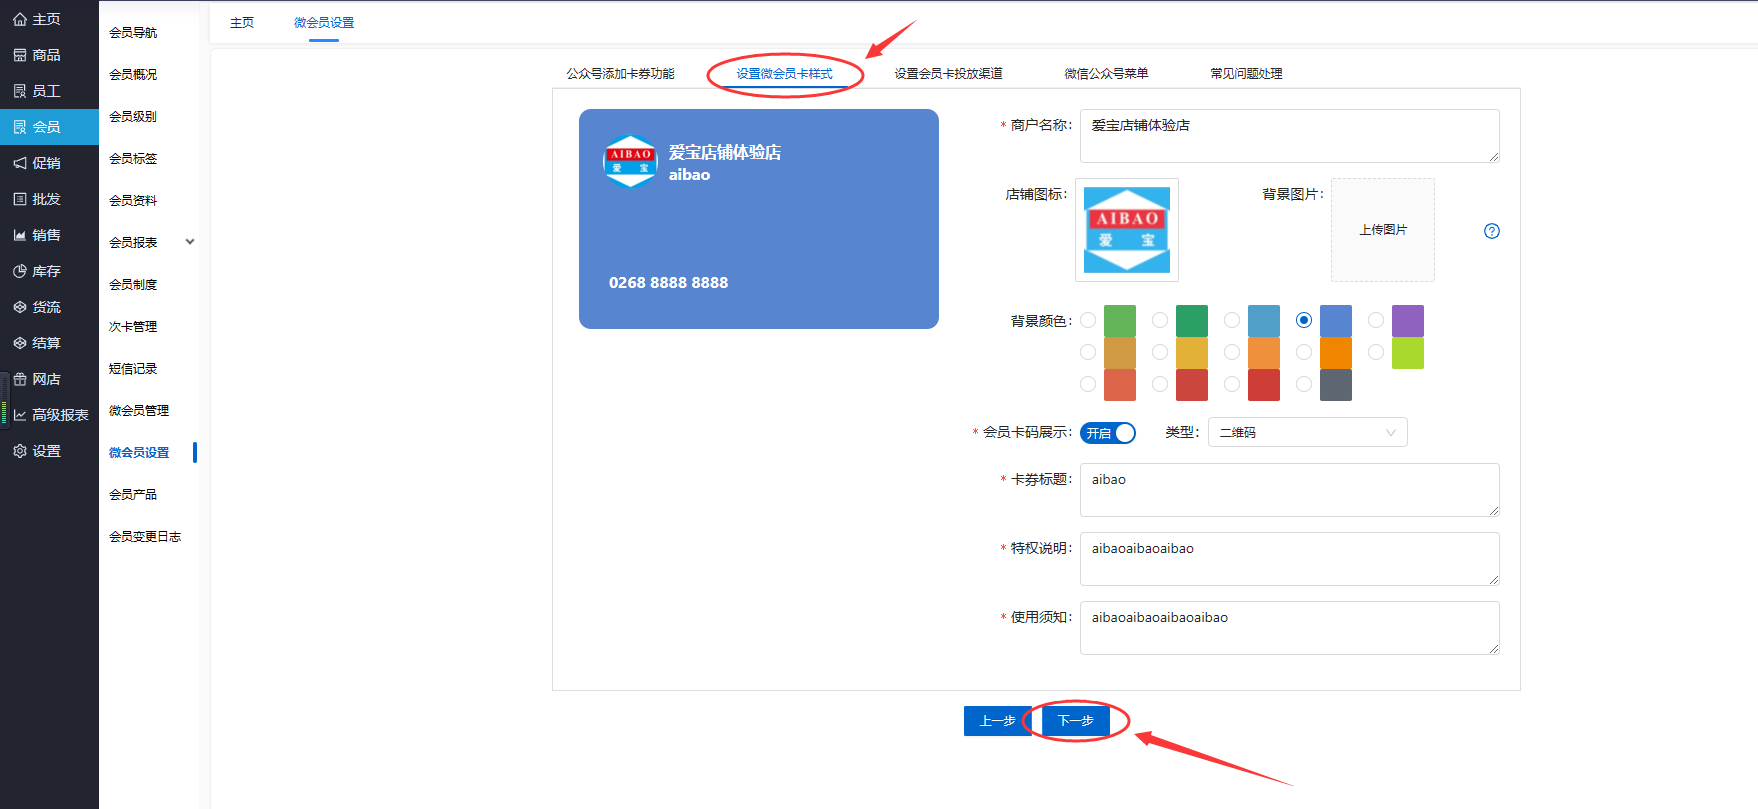Screen dimensions: 1758x809
Task: Open the 微信公众号菜单 step tab
Action: [1106, 74]
